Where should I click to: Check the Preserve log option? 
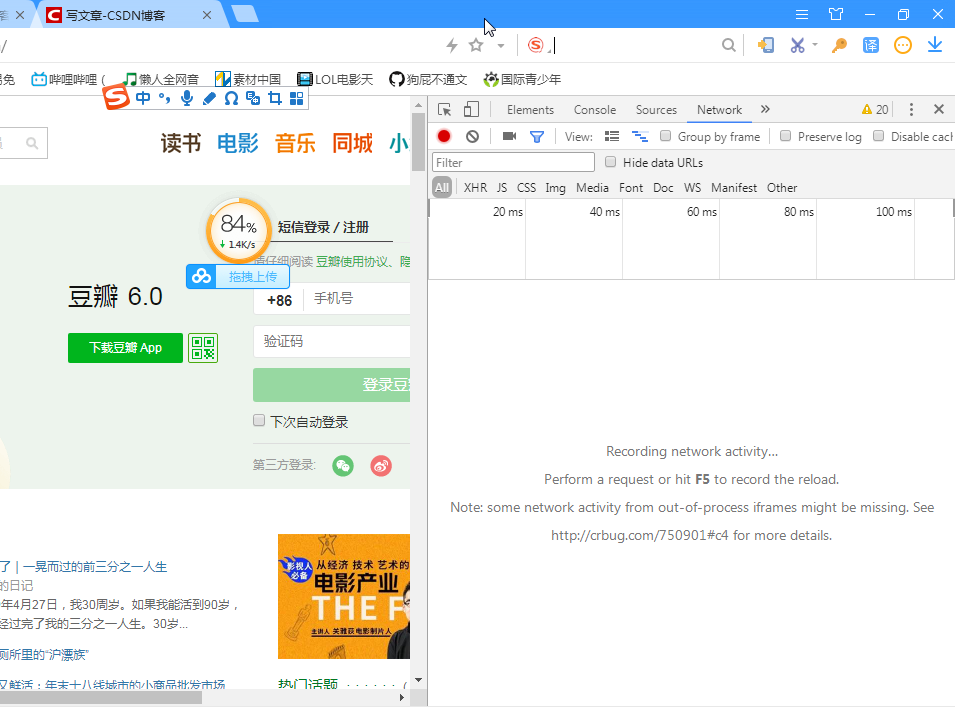[x=786, y=136]
